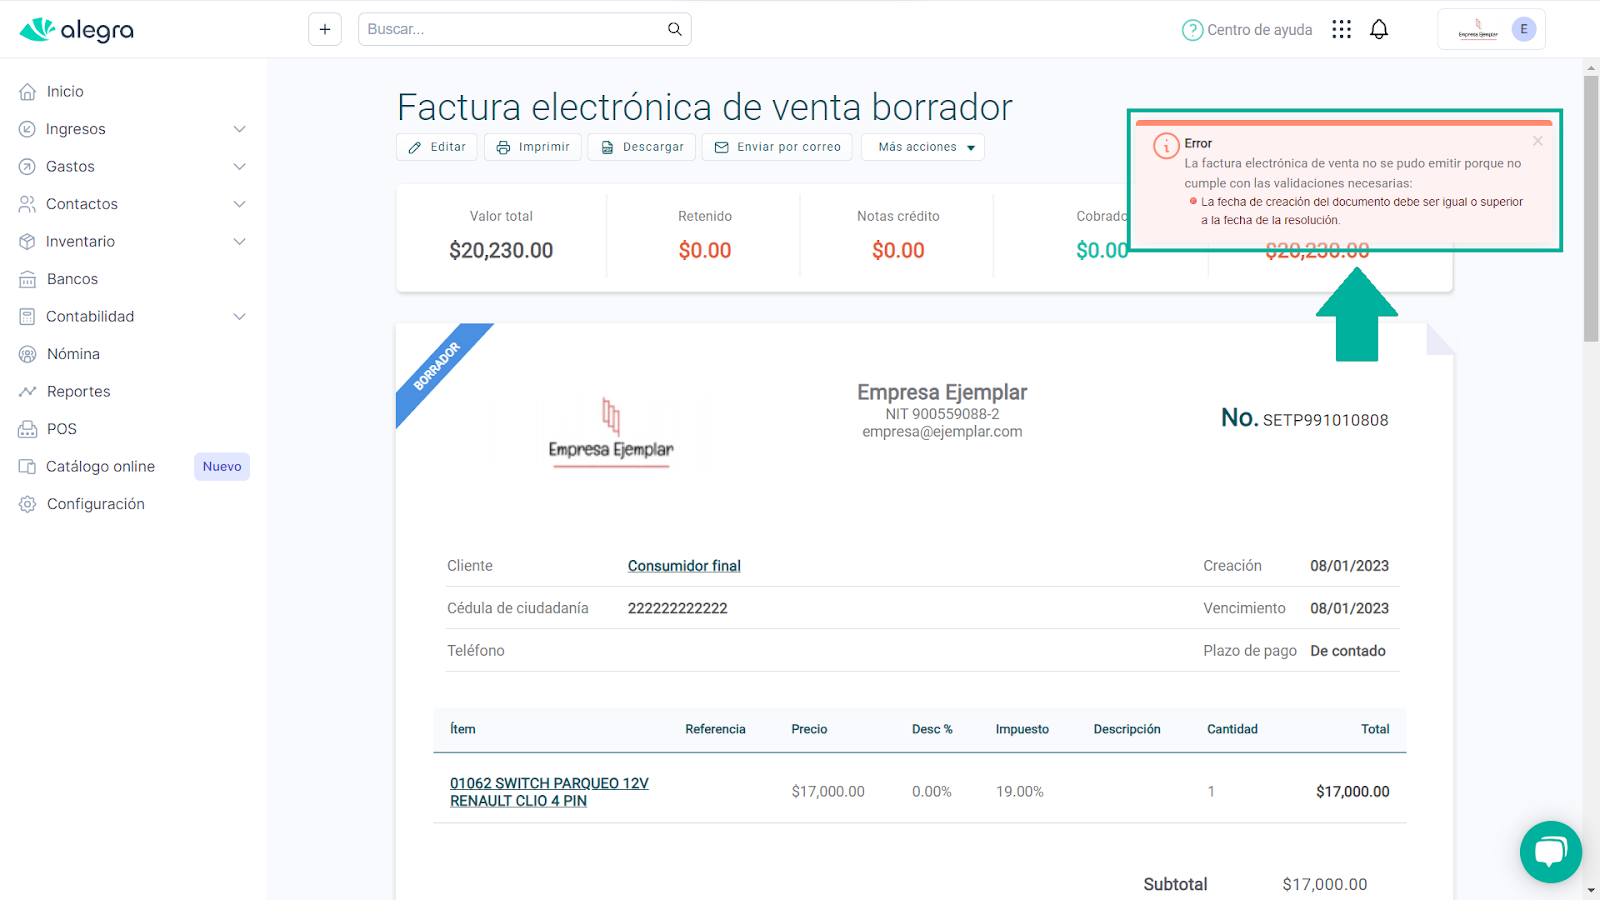Click the Retenido $0.00 amount
This screenshot has width=1600, height=900.
coord(705,251)
